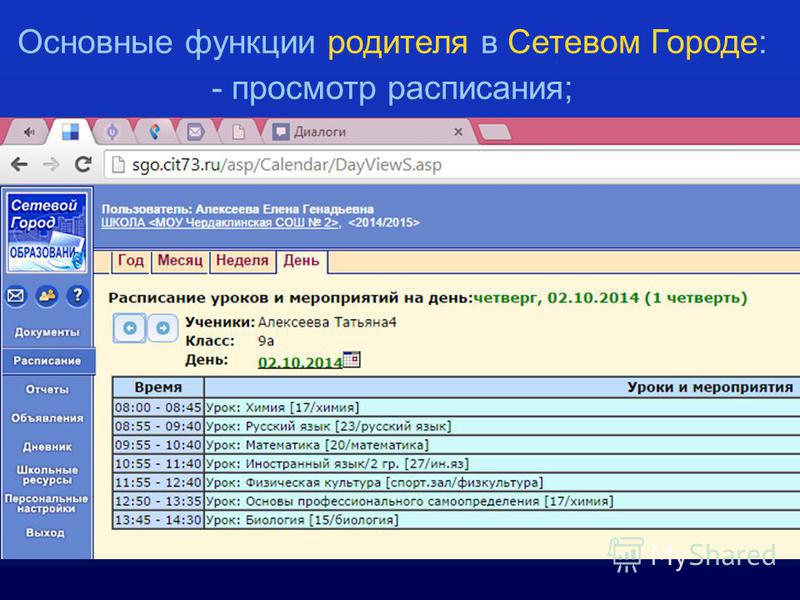Select Расписание in the sidebar
Screen dimensions: 800x600
(x=47, y=361)
